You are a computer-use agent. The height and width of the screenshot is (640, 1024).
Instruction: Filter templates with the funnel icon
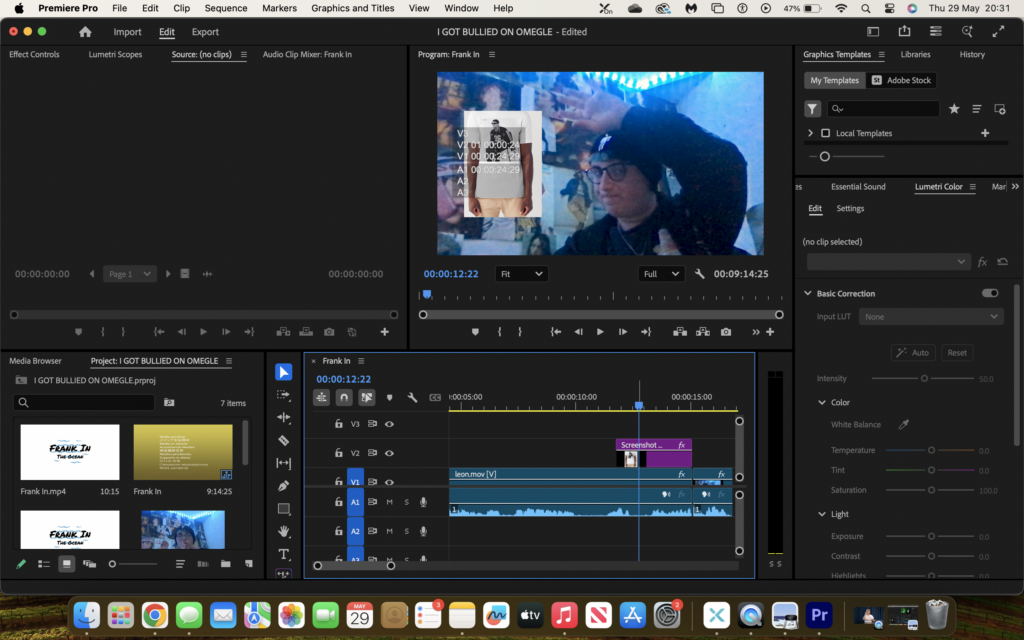812,109
